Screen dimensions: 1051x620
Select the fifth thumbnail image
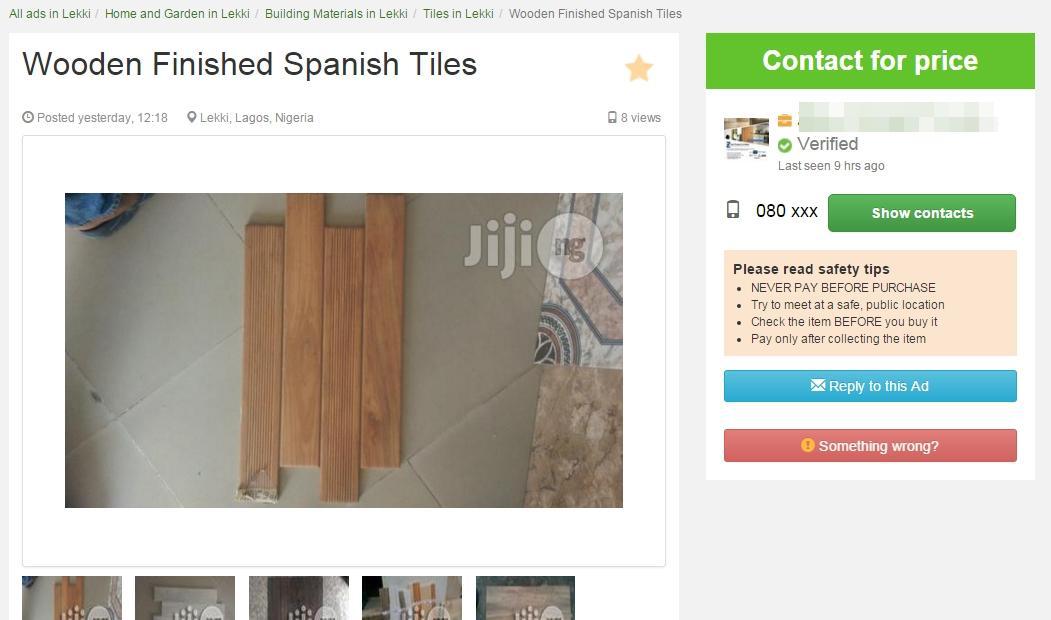click(526, 598)
